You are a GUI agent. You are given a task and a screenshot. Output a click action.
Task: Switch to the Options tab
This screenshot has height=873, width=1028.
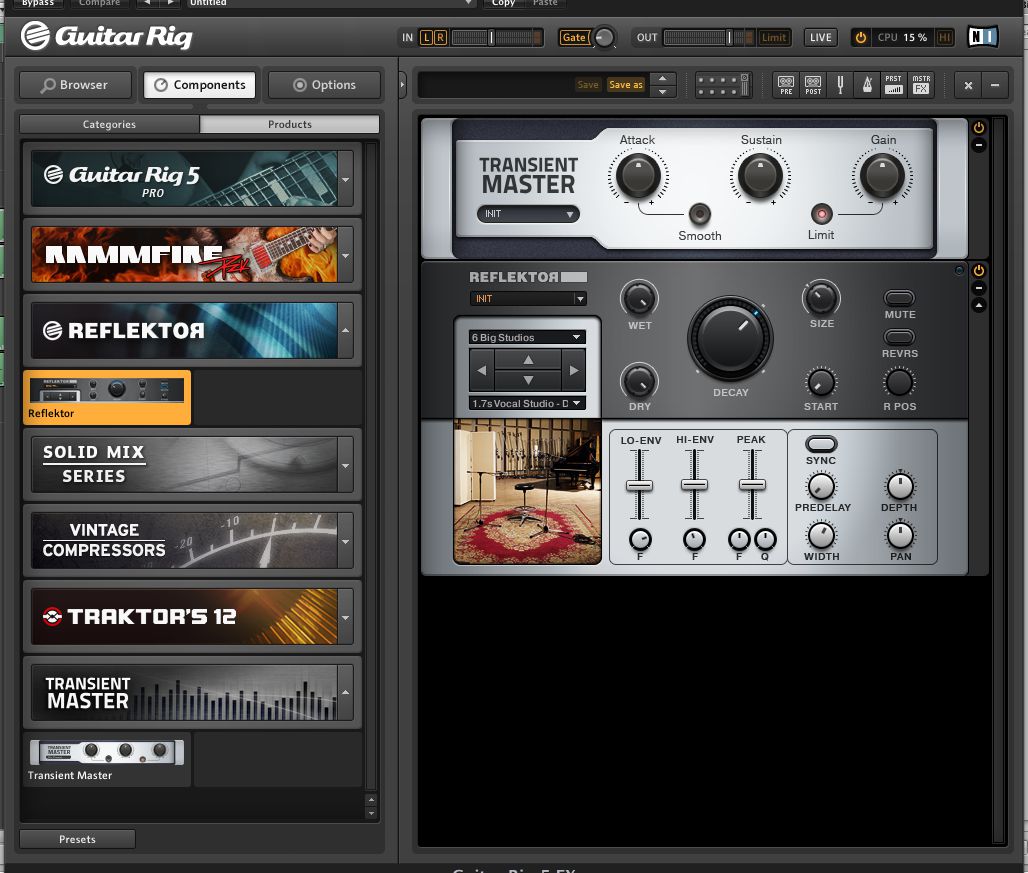click(x=325, y=85)
